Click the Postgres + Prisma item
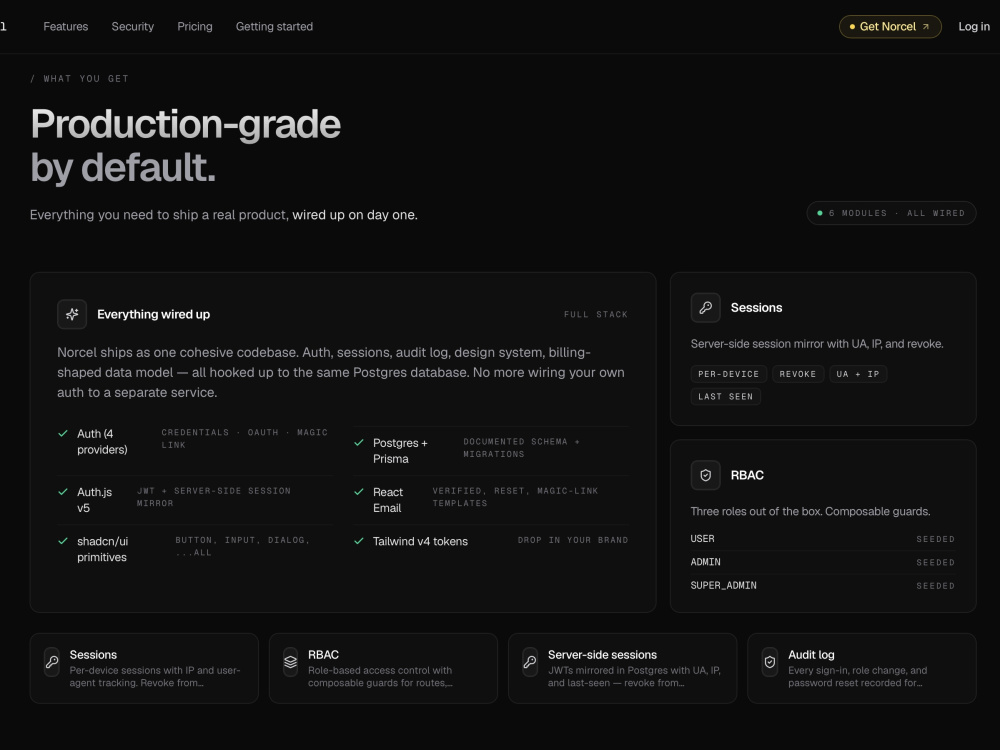The width and height of the screenshot is (1000, 750). coord(491,450)
